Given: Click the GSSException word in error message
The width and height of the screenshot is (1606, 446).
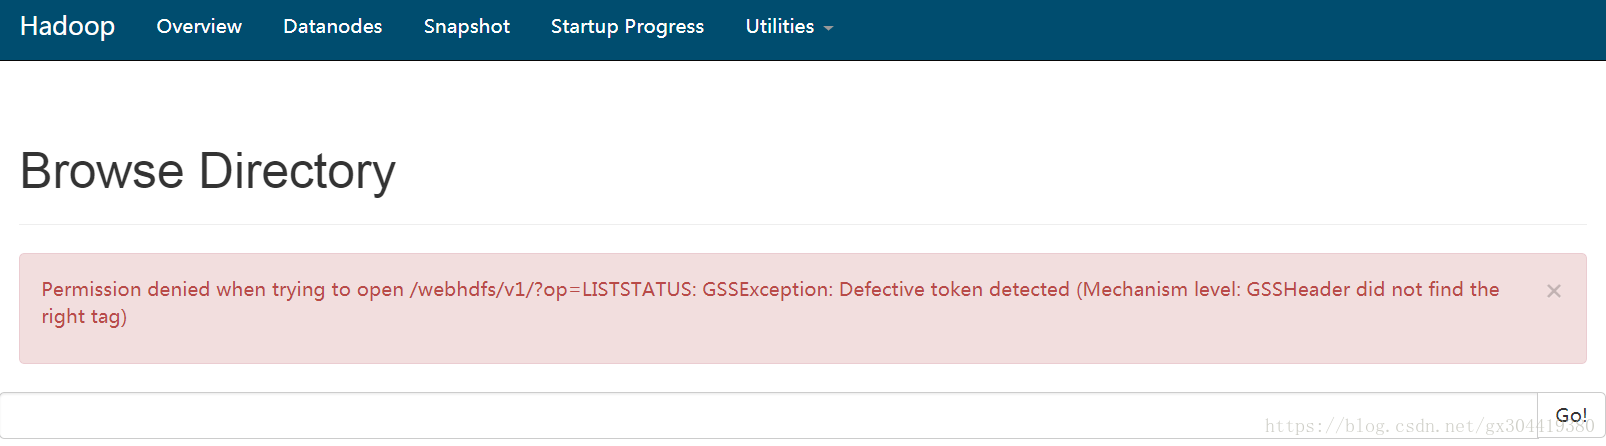Looking at the screenshot, I should [x=767, y=290].
